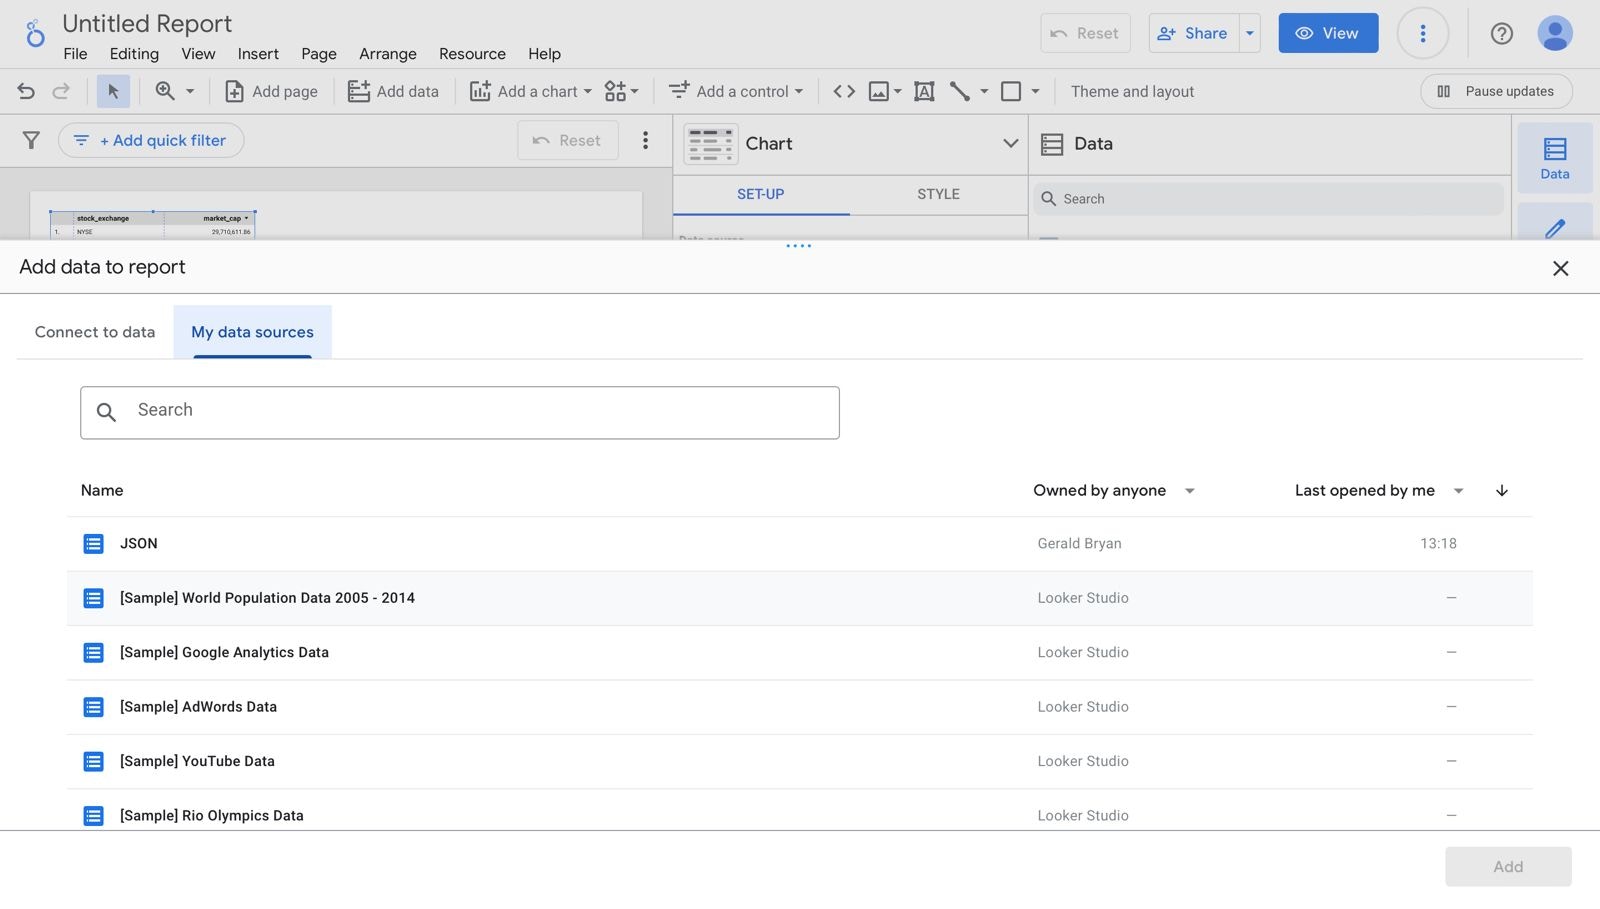Select Sample AdWords Data source
Image resolution: width=1600 pixels, height=909 pixels.
[x=800, y=707]
